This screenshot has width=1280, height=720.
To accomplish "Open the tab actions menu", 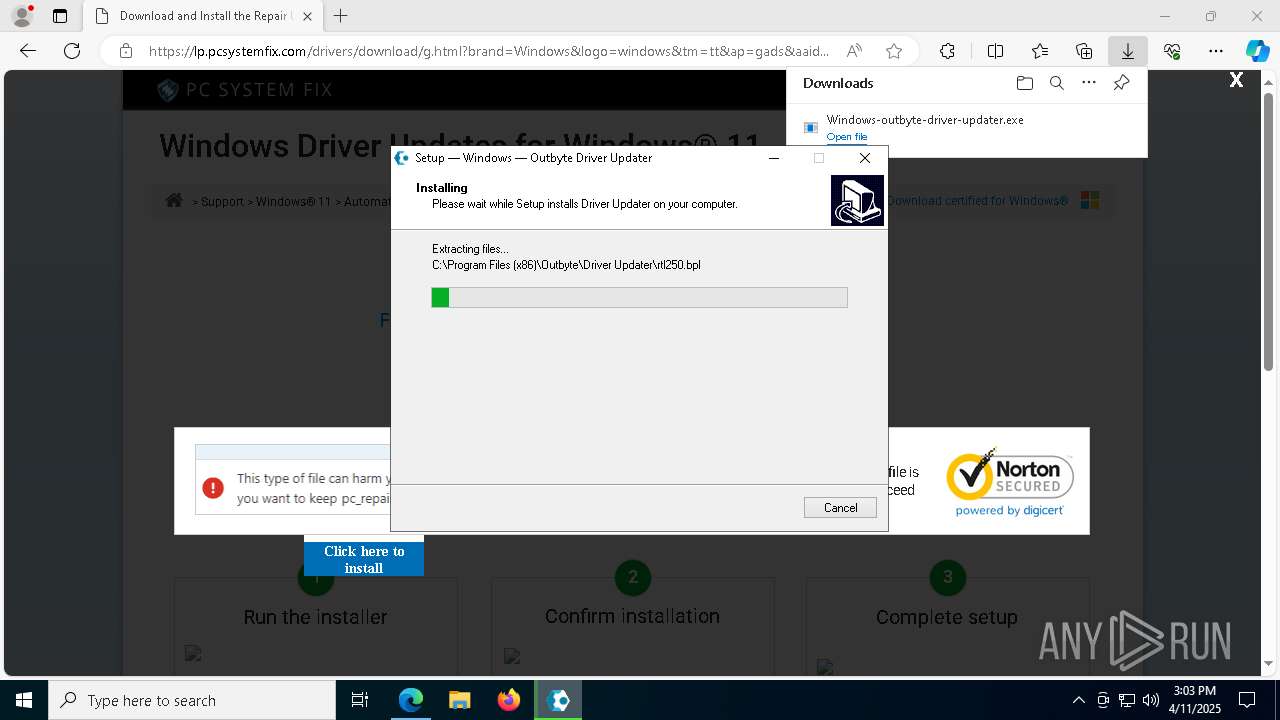I will click(x=60, y=16).
